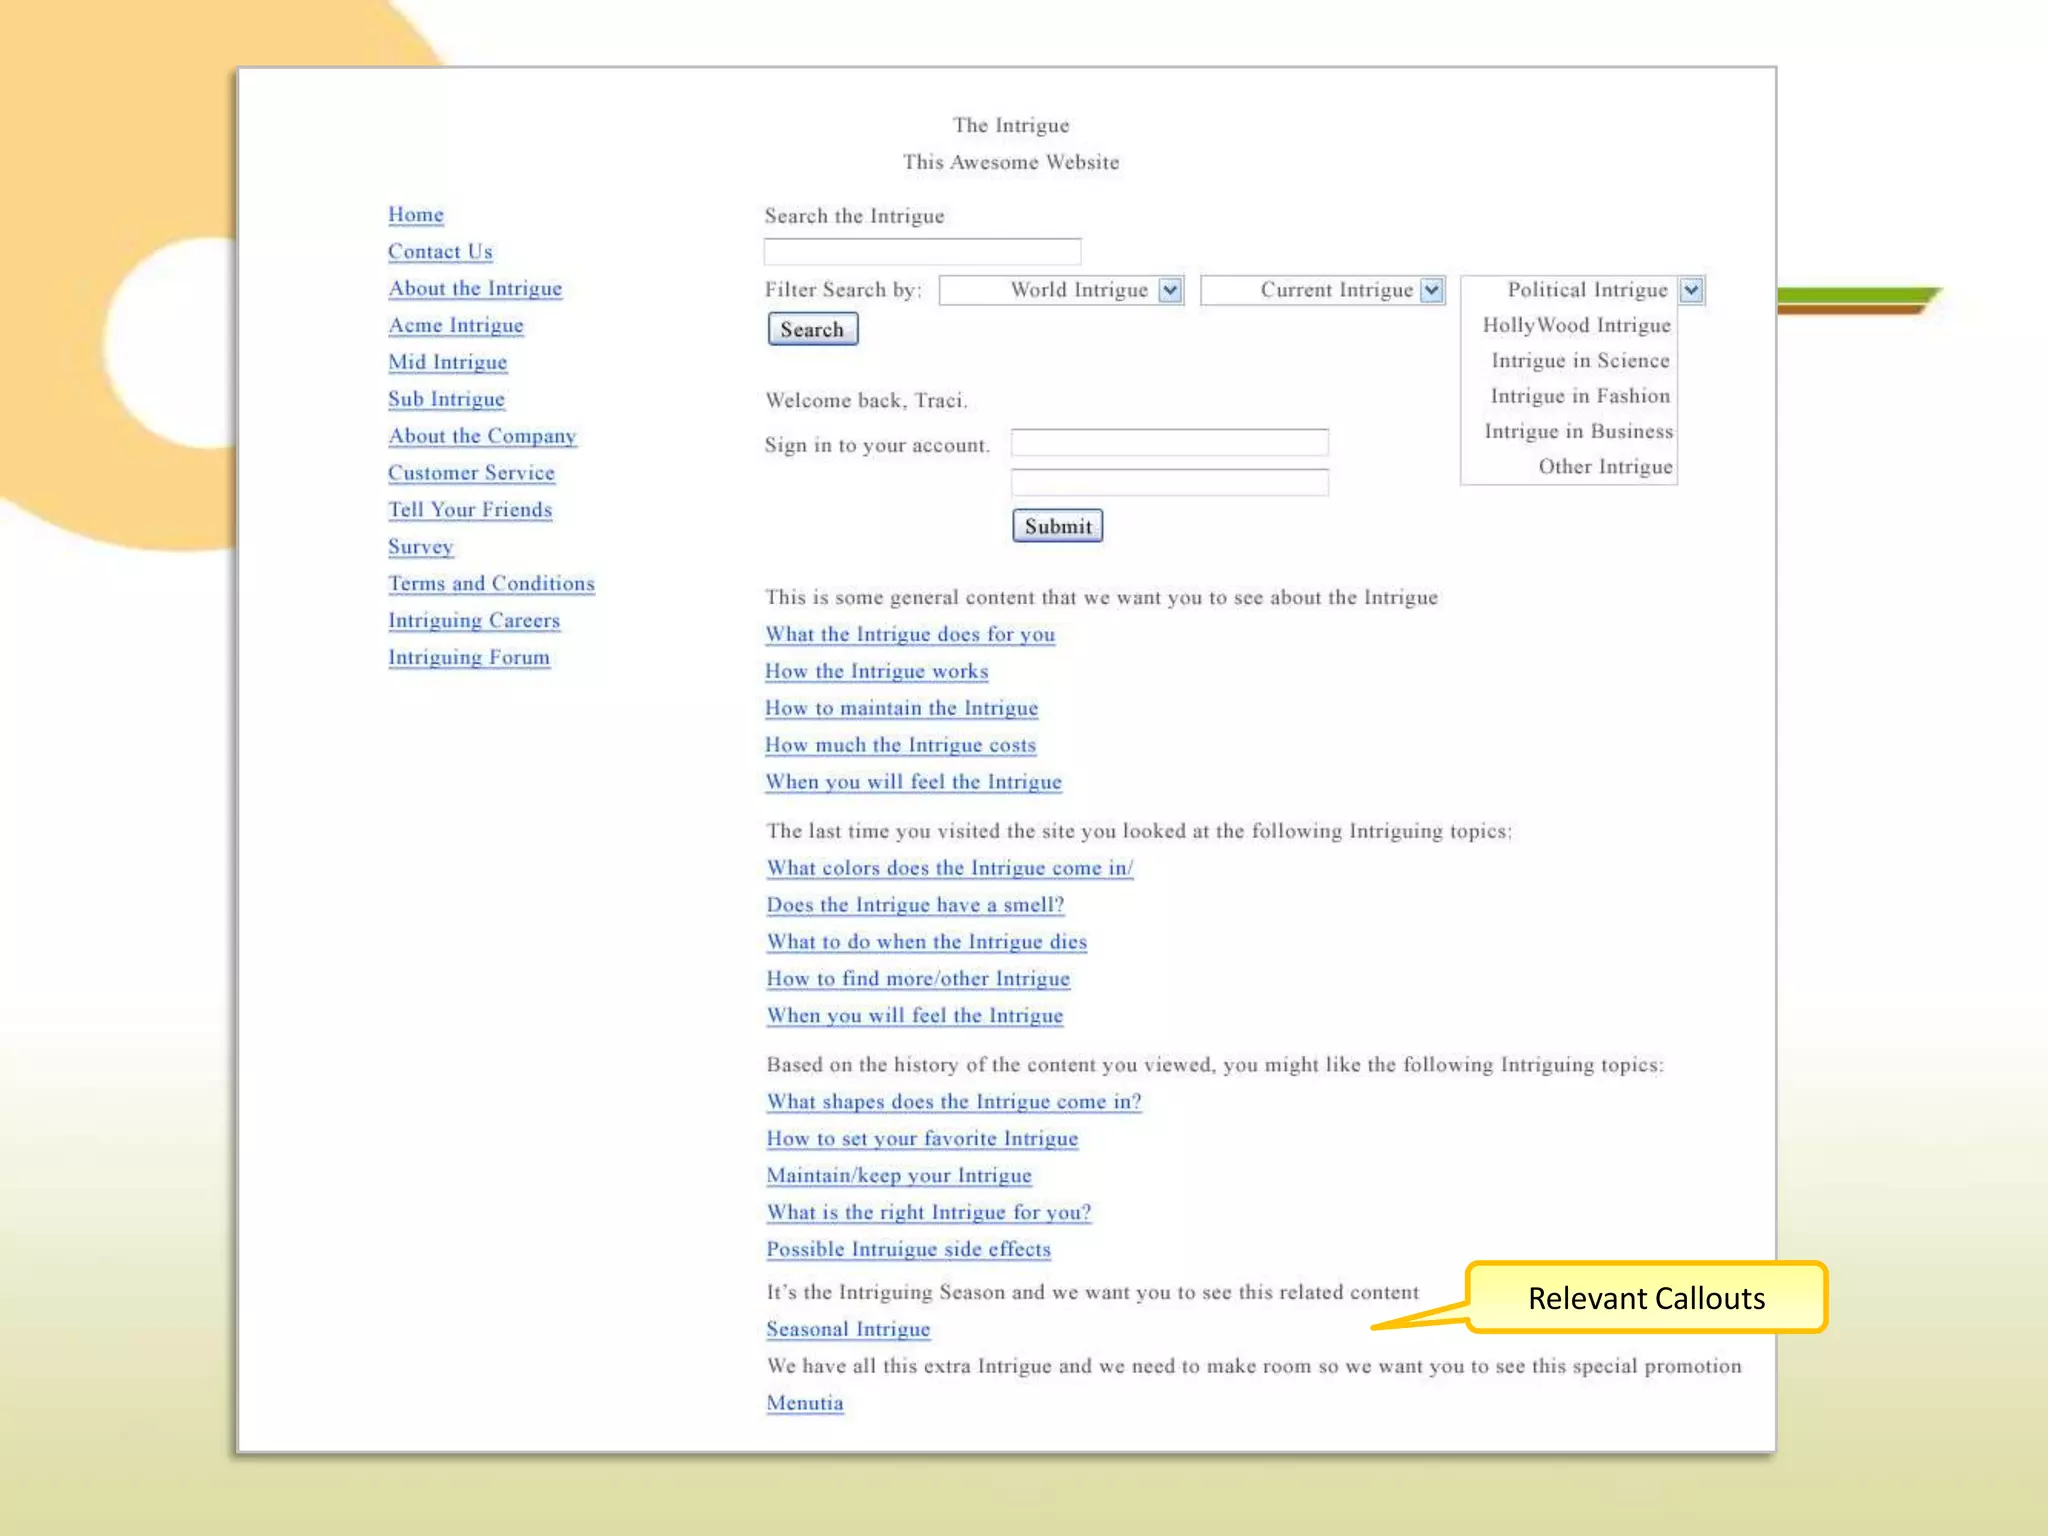Go to Contact Us page
2048x1536 pixels.
(440, 252)
